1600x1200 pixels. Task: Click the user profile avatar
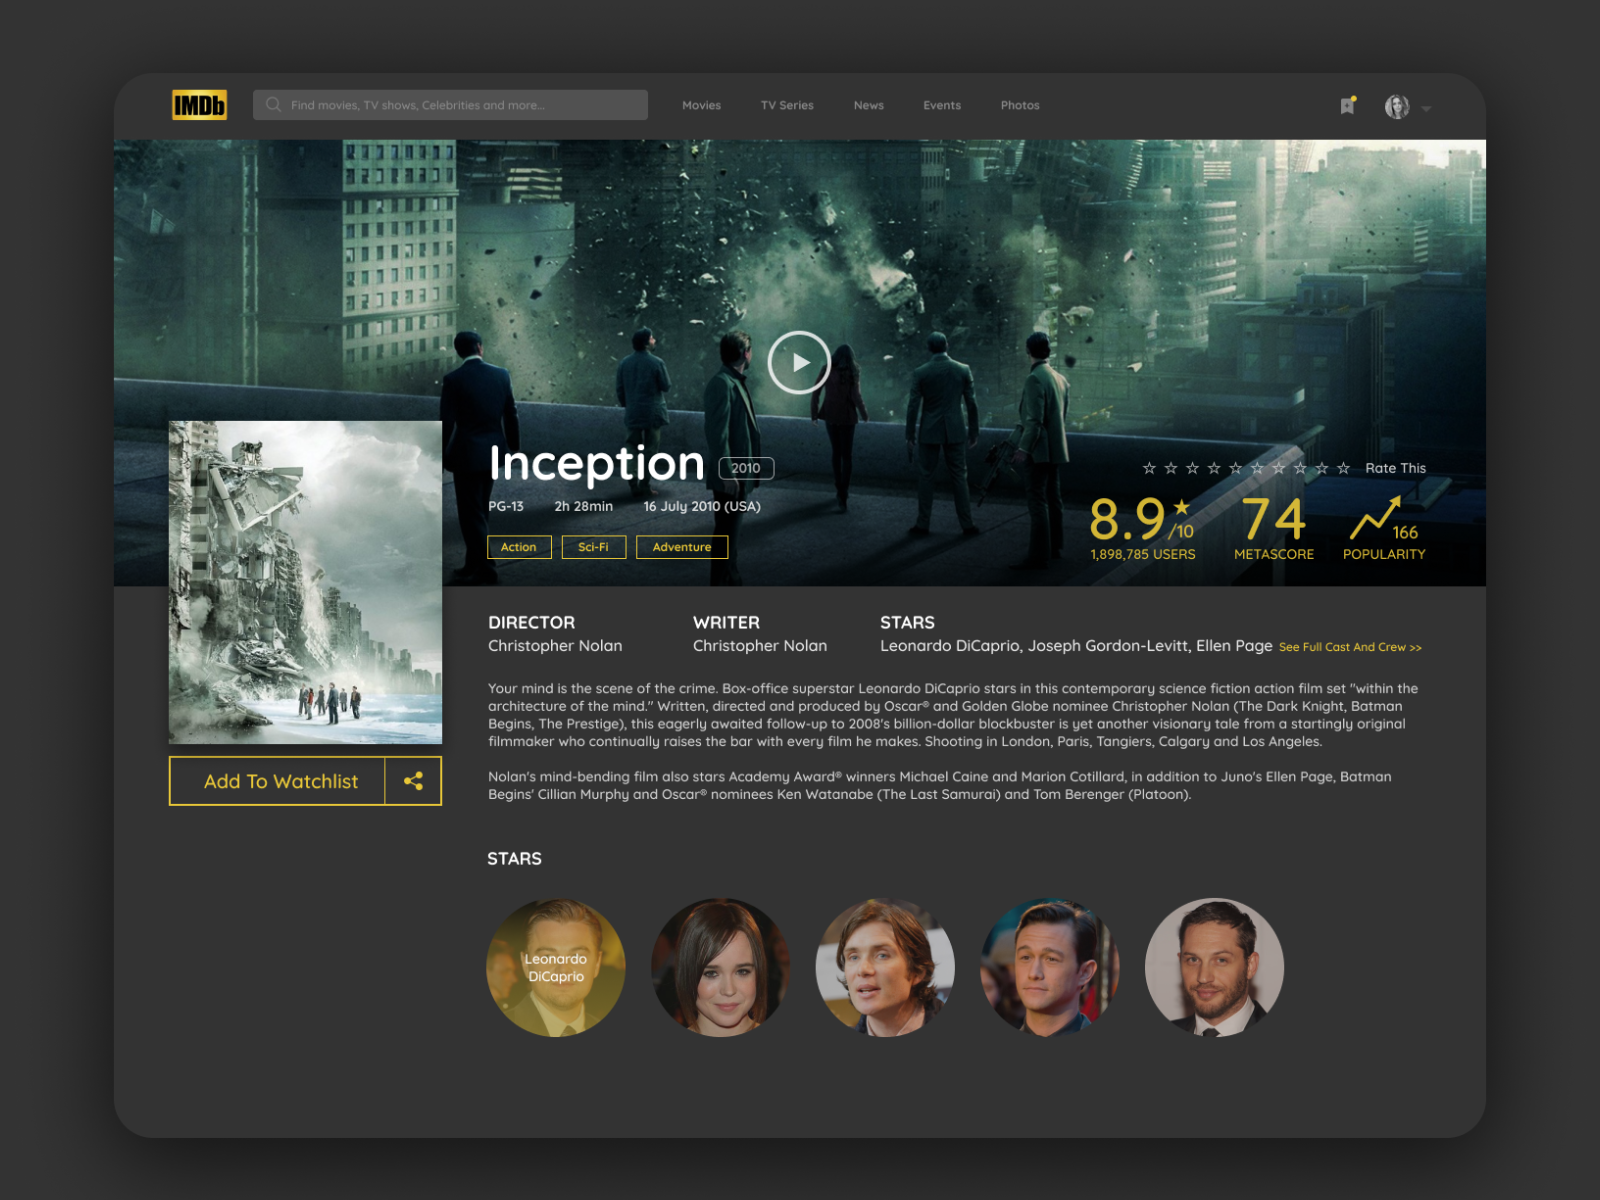pos(1397,106)
